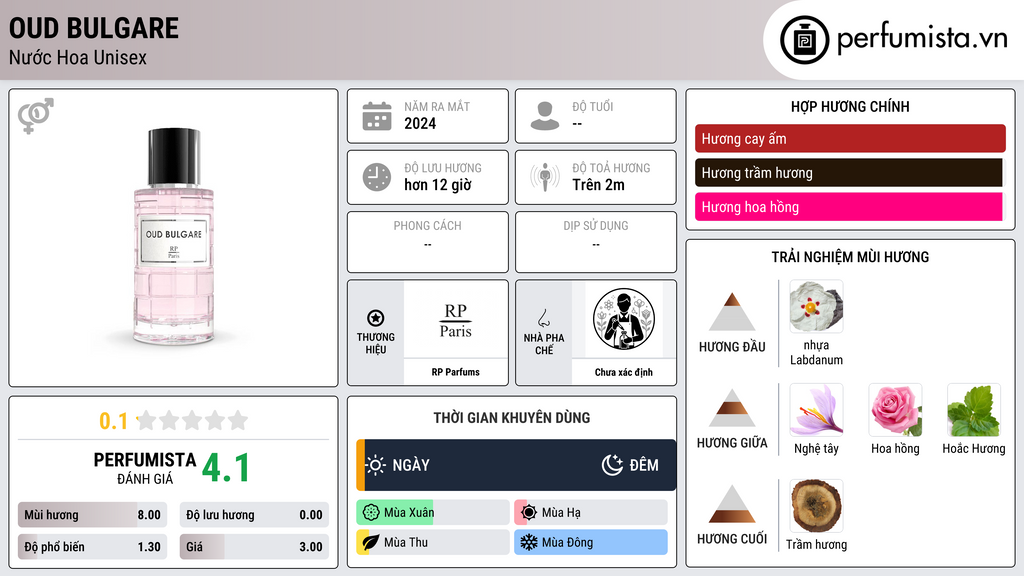The image size is (1024, 576).
Task: Click the Mùa Xuân season bar
Action: [433, 513]
